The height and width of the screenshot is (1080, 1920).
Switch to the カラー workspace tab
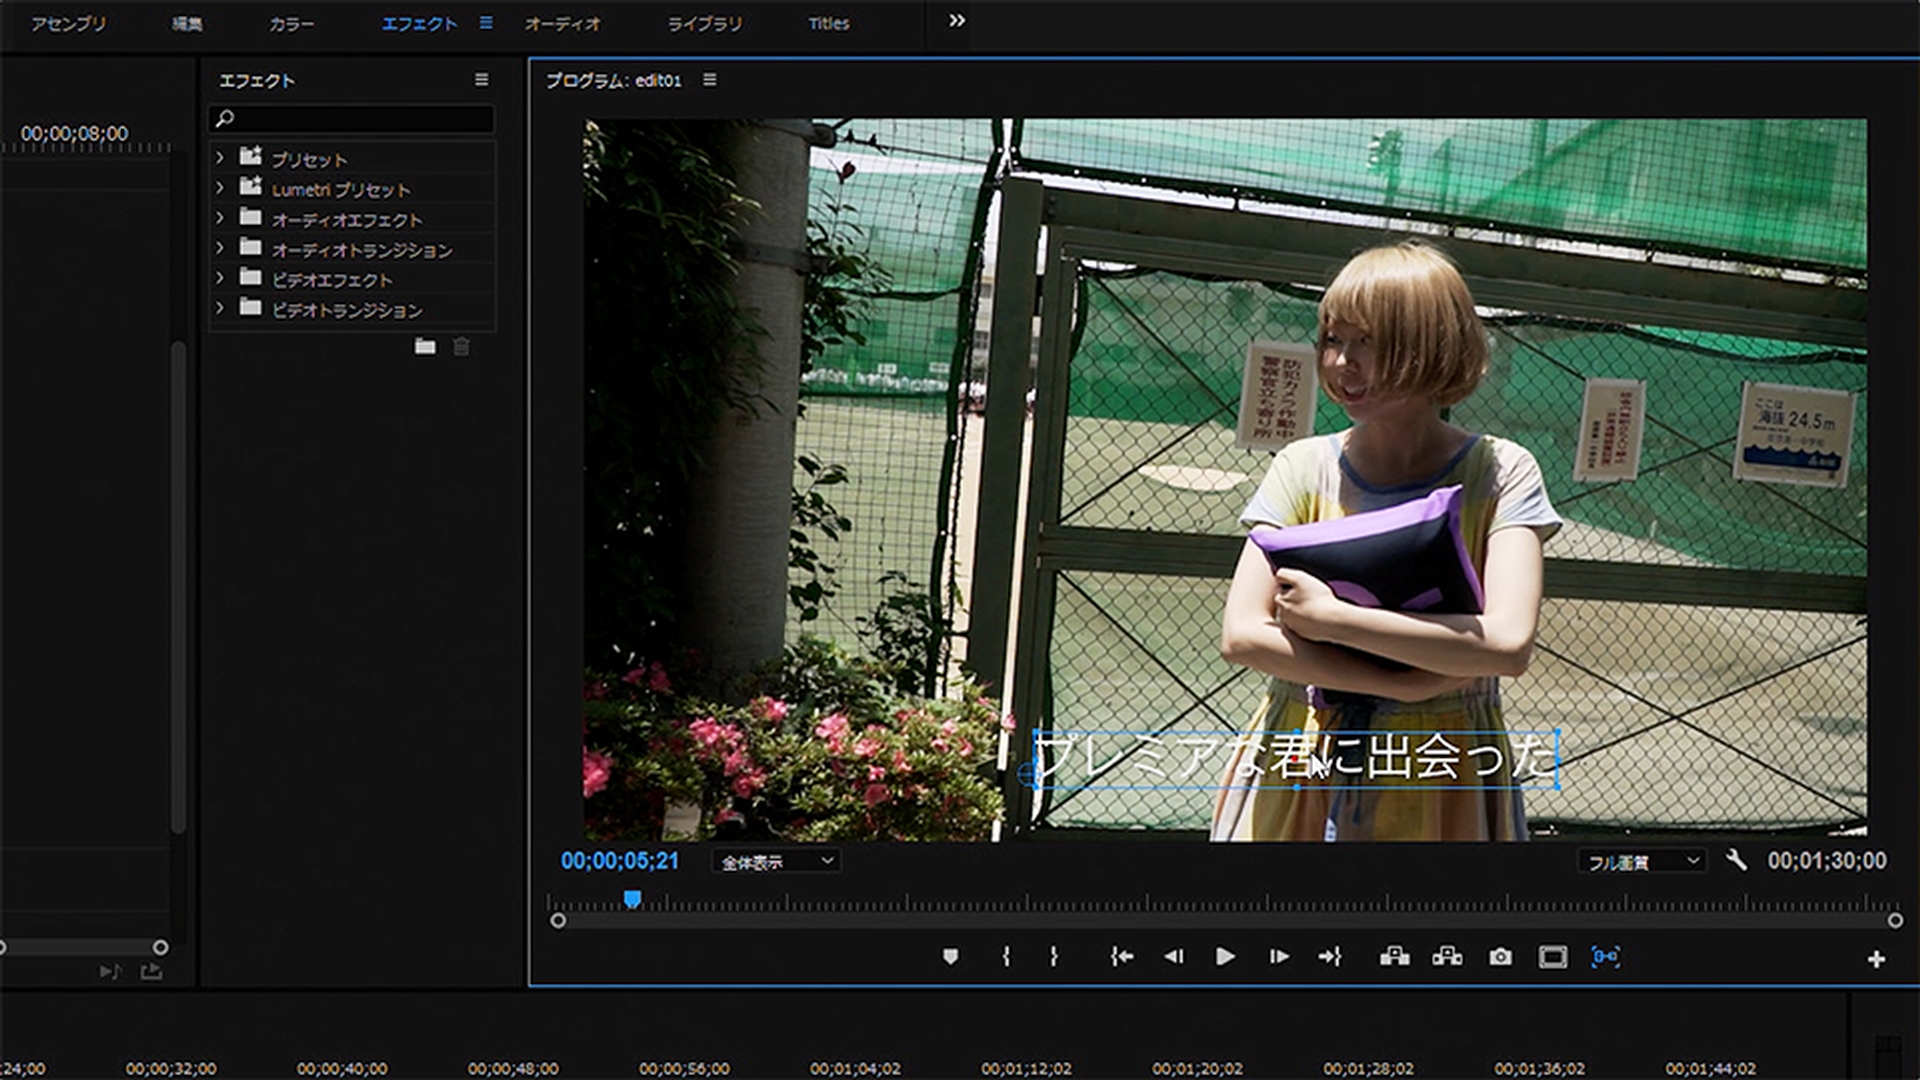[291, 24]
